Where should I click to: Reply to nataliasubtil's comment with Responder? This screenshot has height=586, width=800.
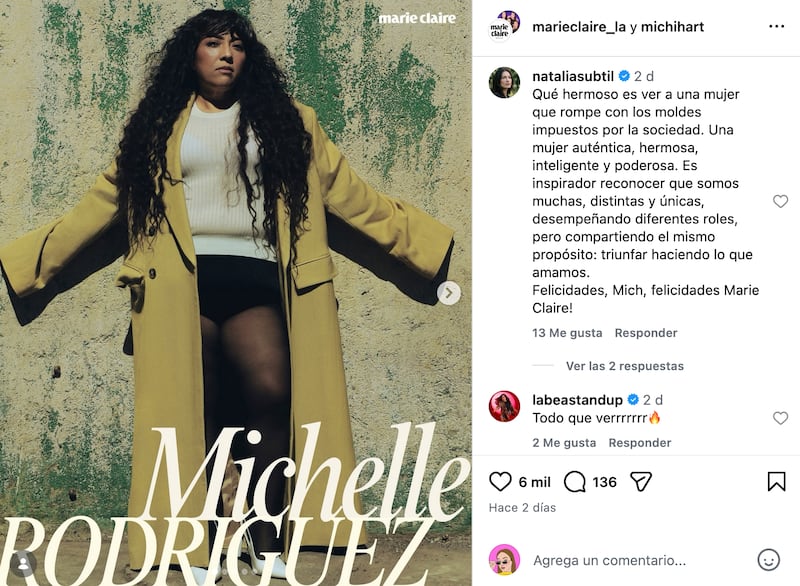click(x=646, y=333)
